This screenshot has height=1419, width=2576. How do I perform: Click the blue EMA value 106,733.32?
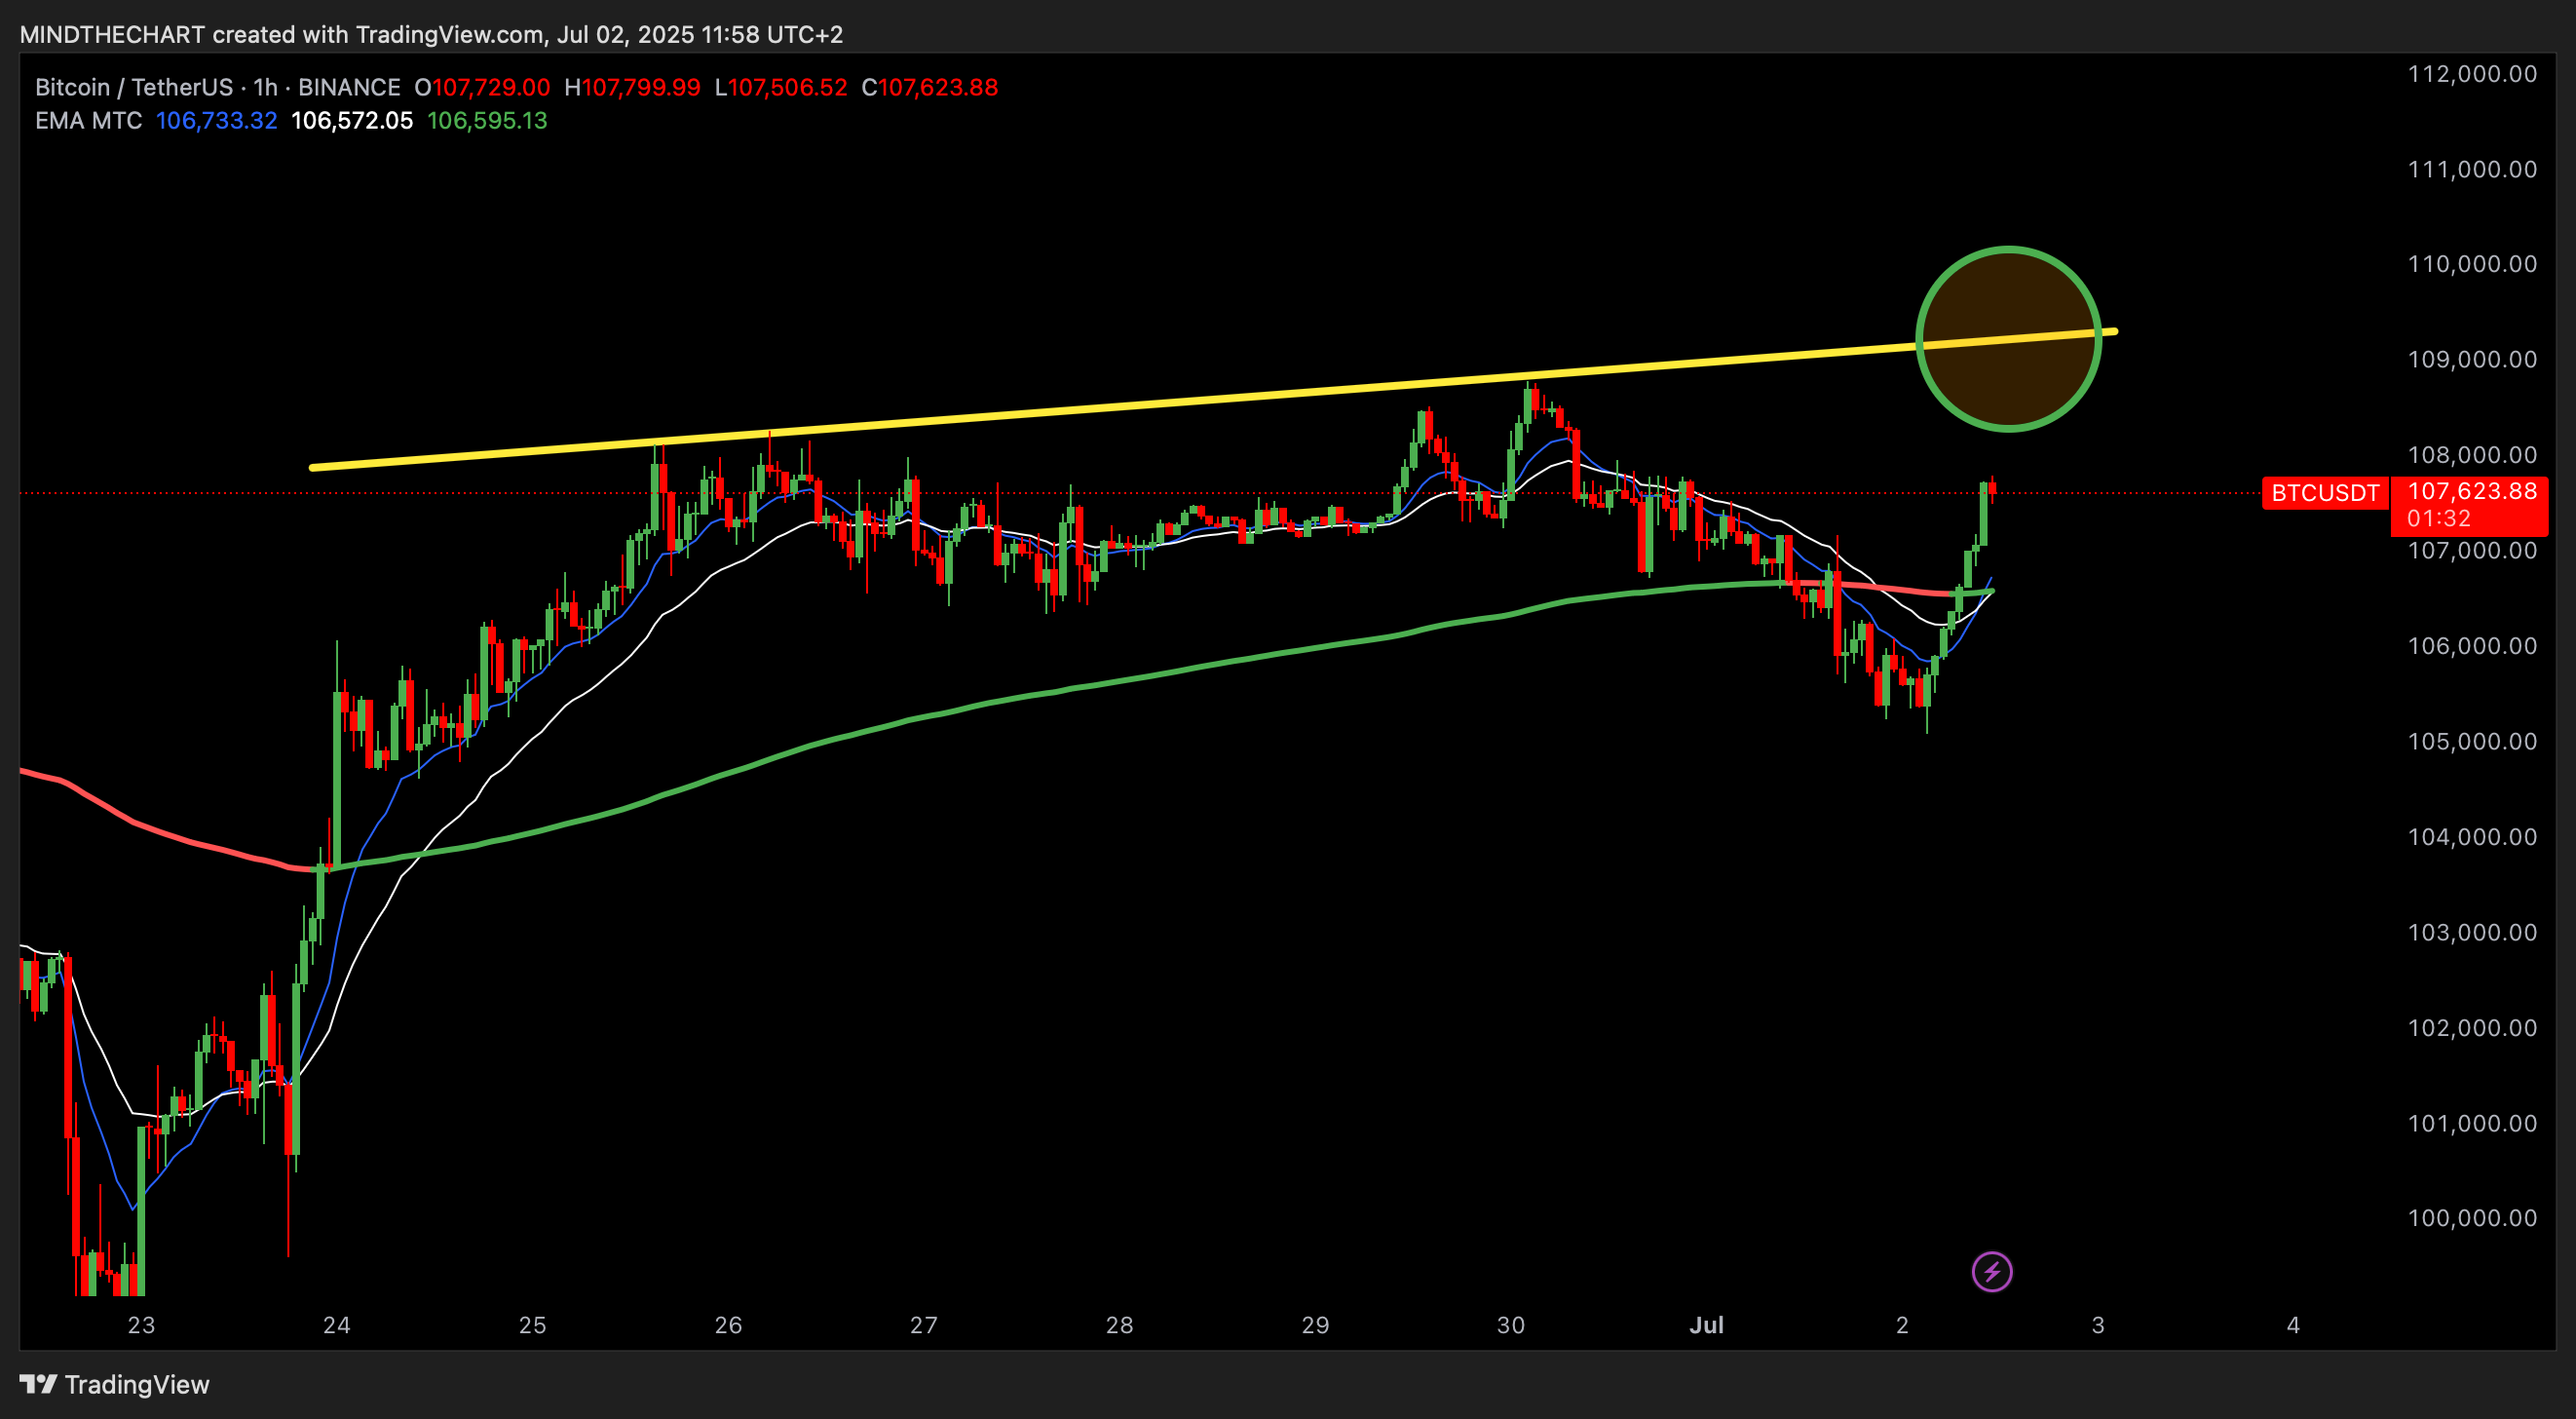(x=216, y=121)
